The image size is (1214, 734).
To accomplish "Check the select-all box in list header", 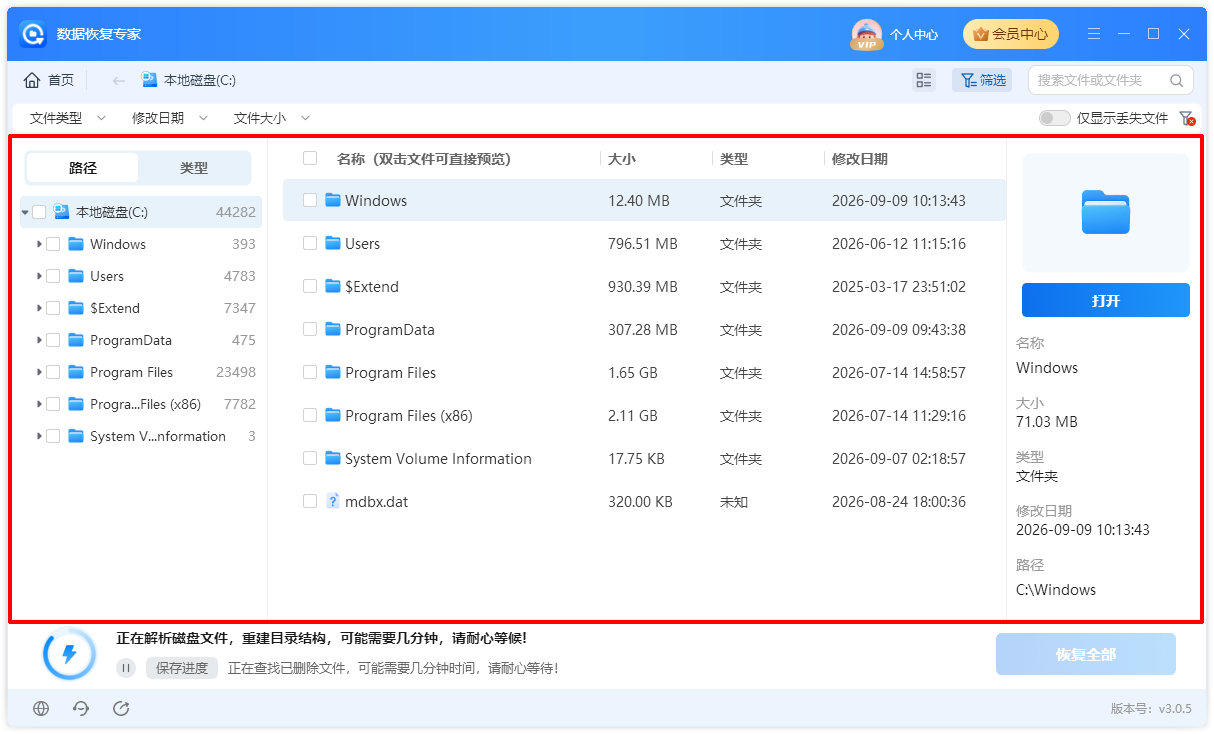I will coord(310,158).
